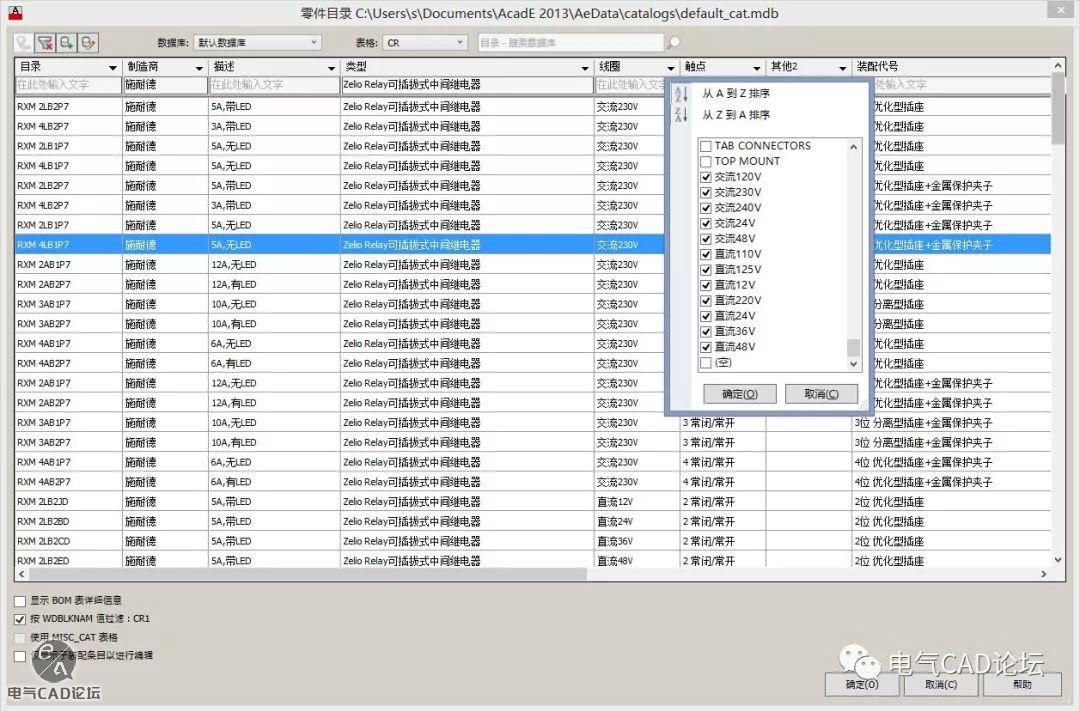Click the magnifier search icon
Screen dimensions: 1080x712
pyautogui.click(x=673, y=43)
